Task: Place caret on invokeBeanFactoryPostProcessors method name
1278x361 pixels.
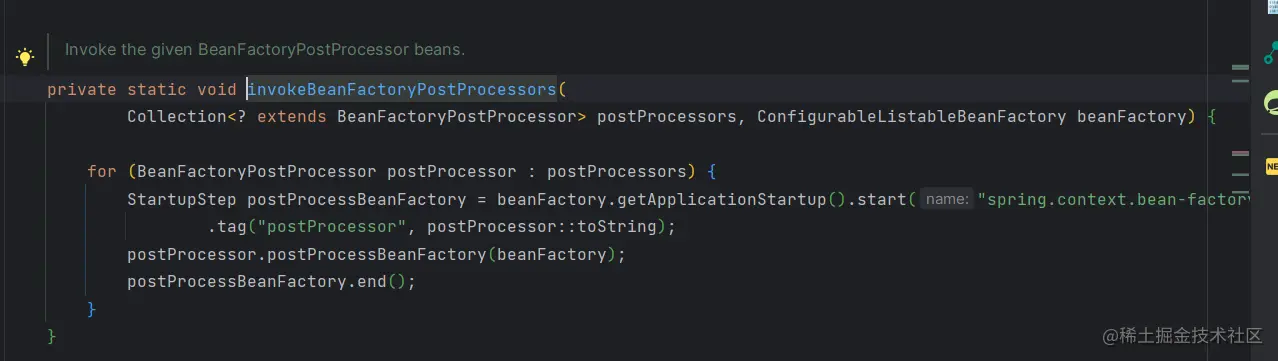Action: [x=401, y=89]
